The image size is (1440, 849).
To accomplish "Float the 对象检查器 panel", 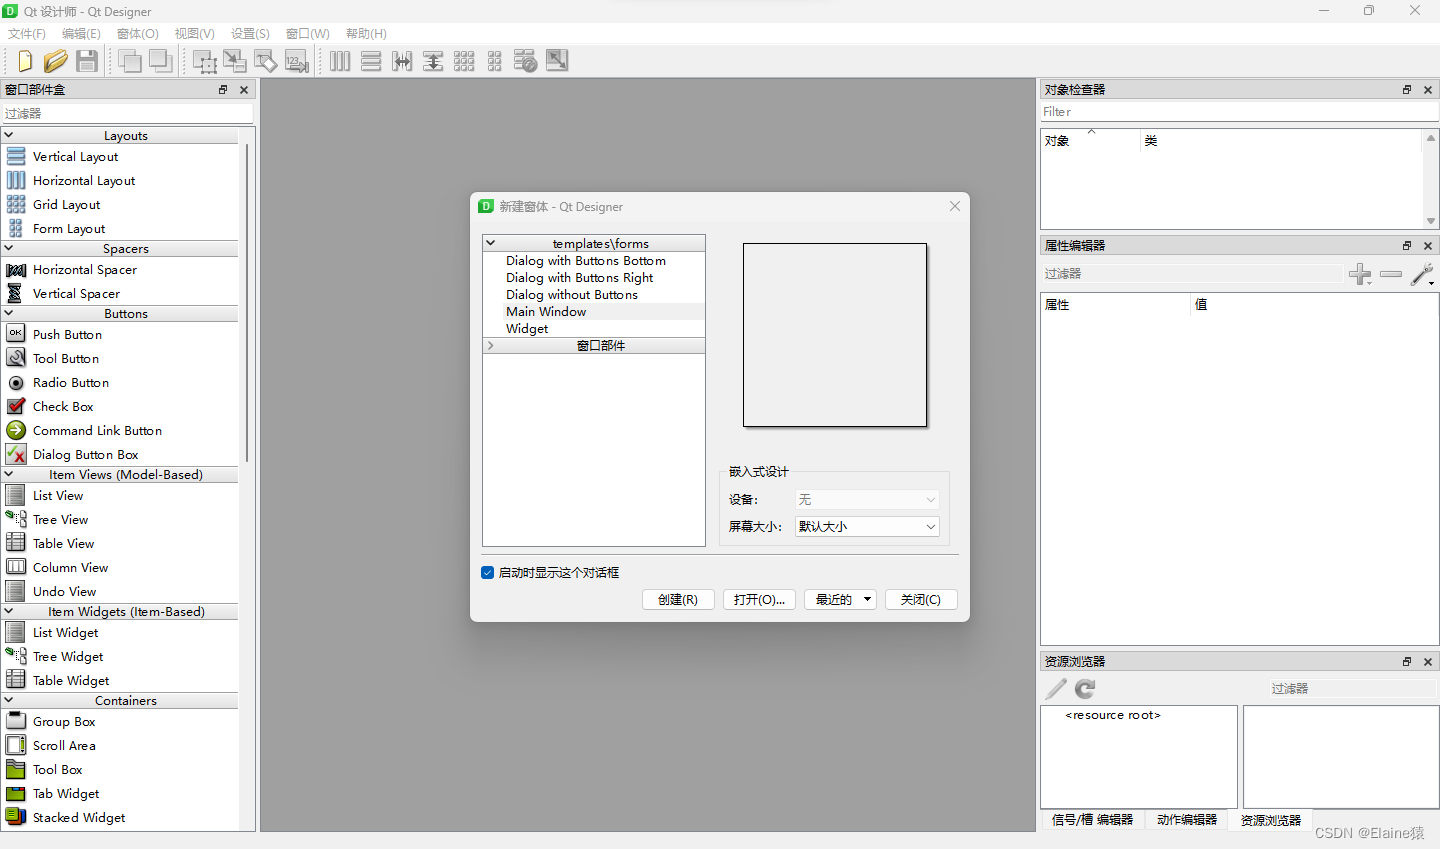I will [1407, 90].
